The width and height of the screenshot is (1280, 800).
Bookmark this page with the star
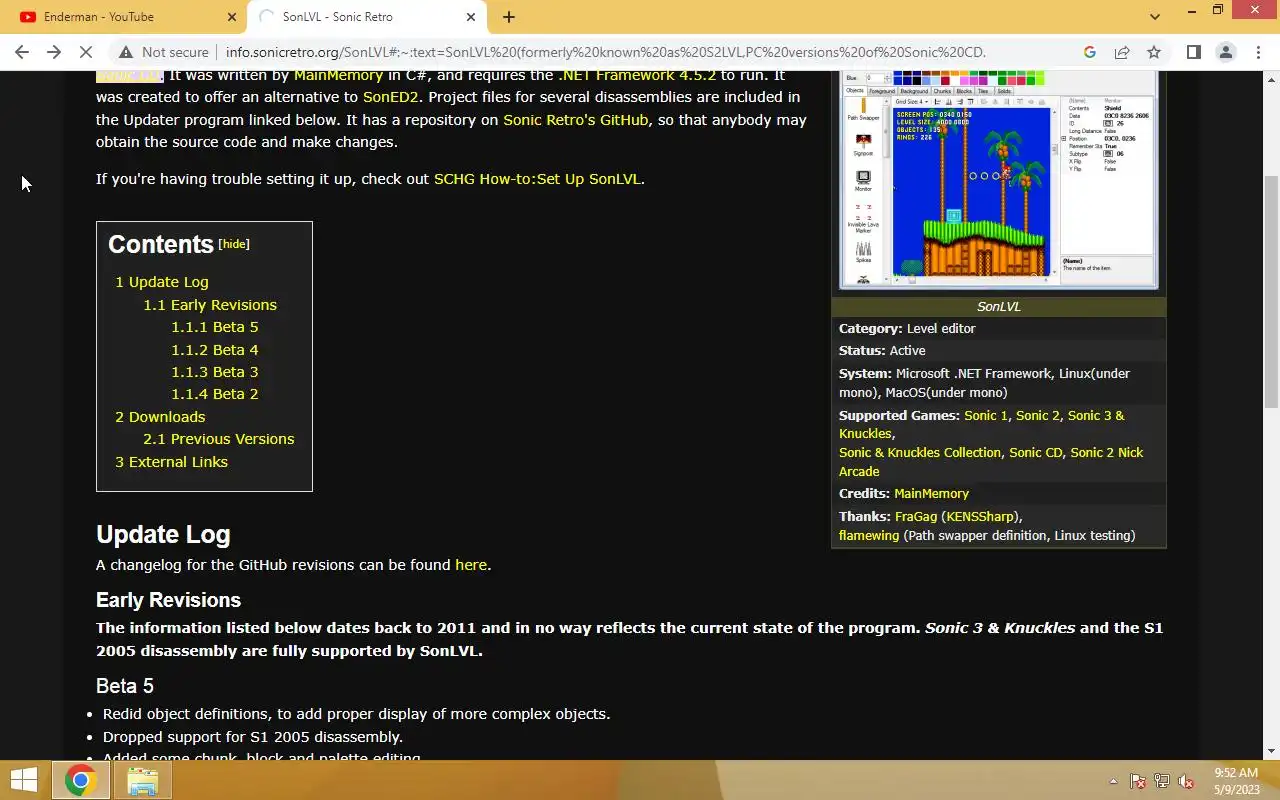pyautogui.click(x=1154, y=52)
